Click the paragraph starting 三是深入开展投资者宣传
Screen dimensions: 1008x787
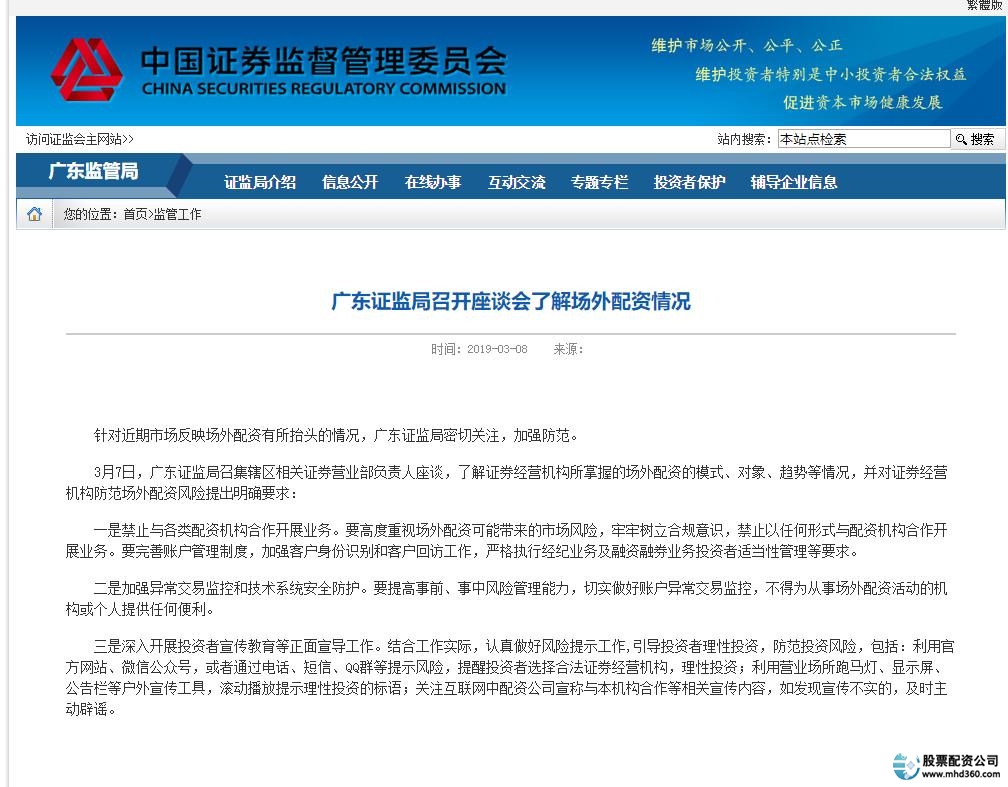pyautogui.click(x=510, y=678)
